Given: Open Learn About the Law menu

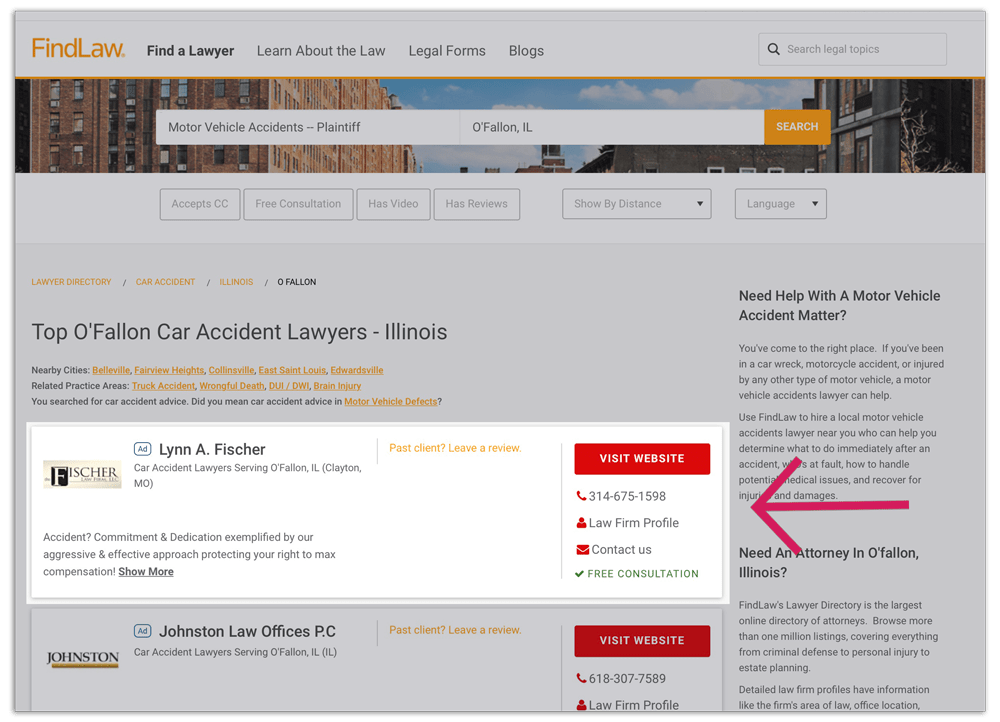Looking at the screenshot, I should coord(321,50).
